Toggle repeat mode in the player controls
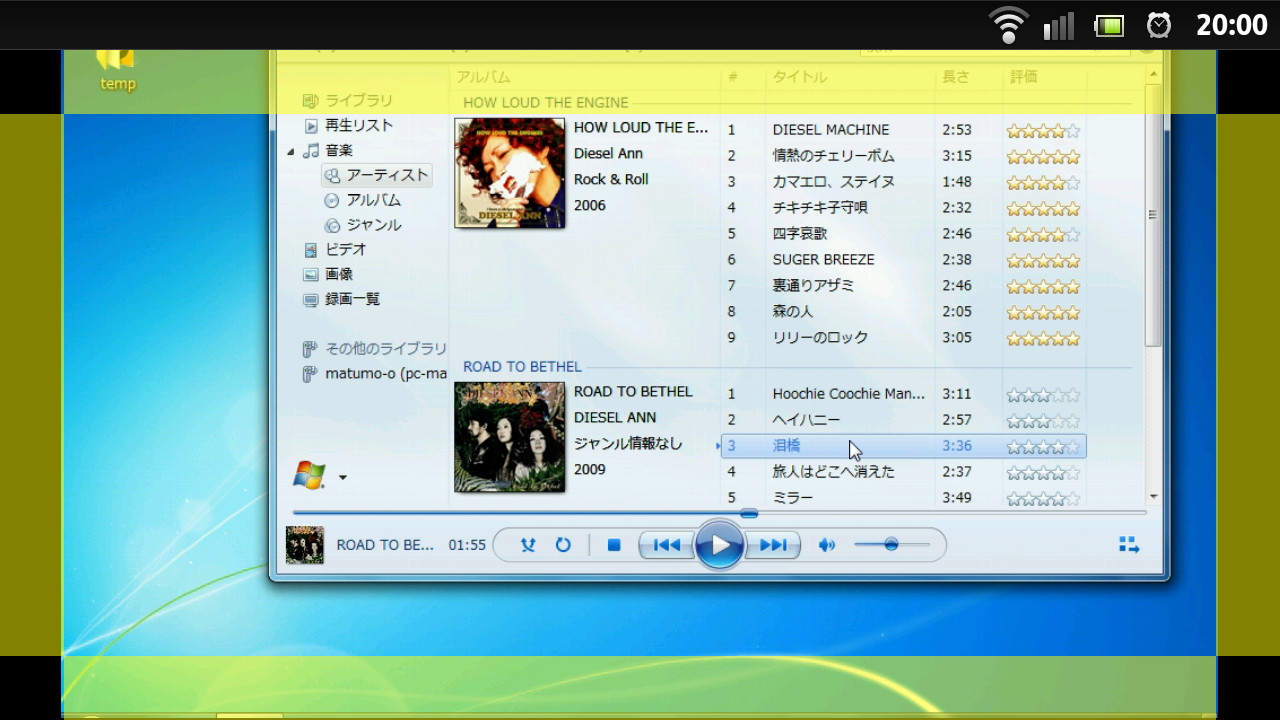The image size is (1280, 720). click(563, 545)
